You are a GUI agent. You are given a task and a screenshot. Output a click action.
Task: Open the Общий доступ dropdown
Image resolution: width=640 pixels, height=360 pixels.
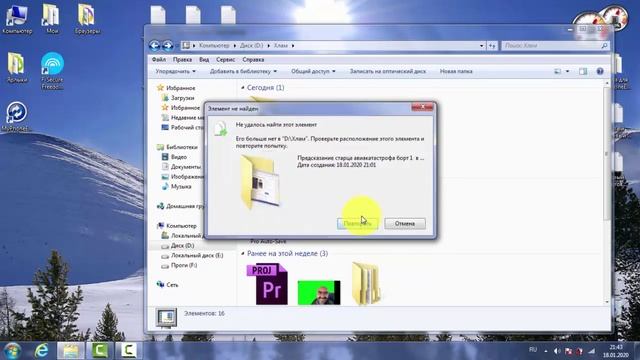tap(313, 71)
